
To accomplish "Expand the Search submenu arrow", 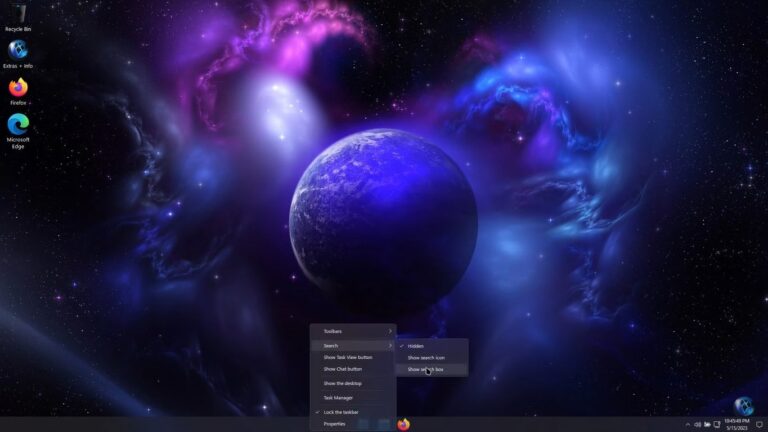I will click(390, 346).
